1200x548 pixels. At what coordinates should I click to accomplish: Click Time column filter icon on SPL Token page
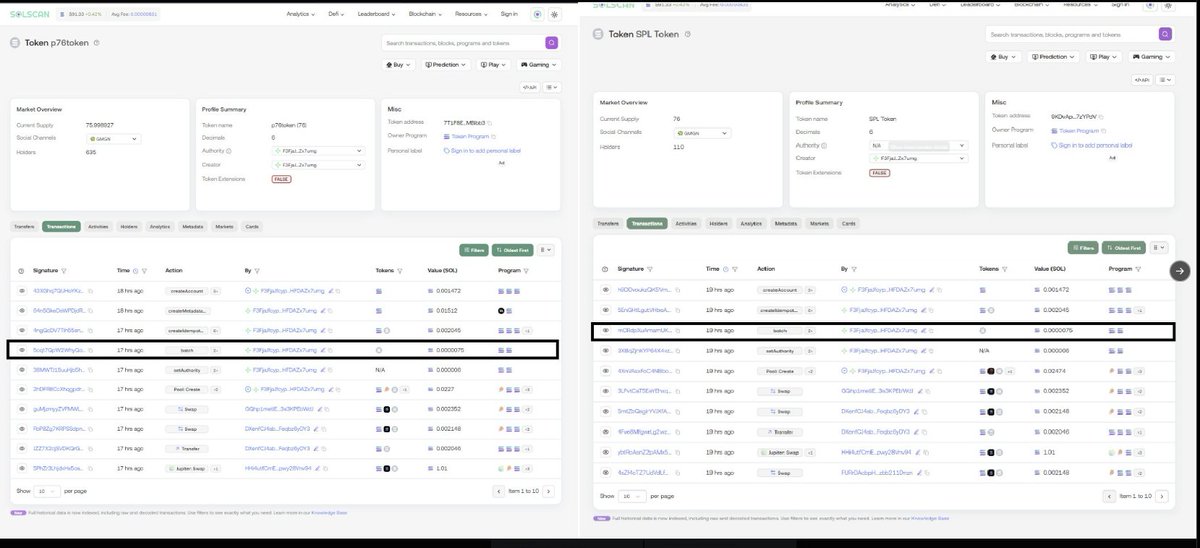pyautogui.click(x=734, y=269)
